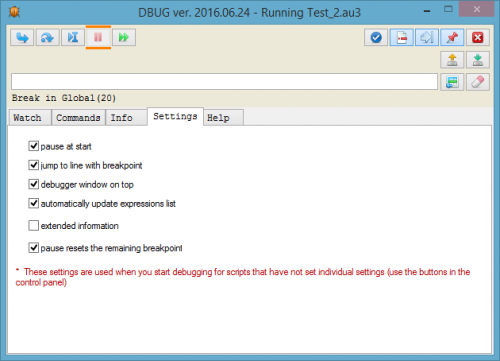The height and width of the screenshot is (361, 500).
Task: Click the eraser clear icon
Action: pos(478,82)
